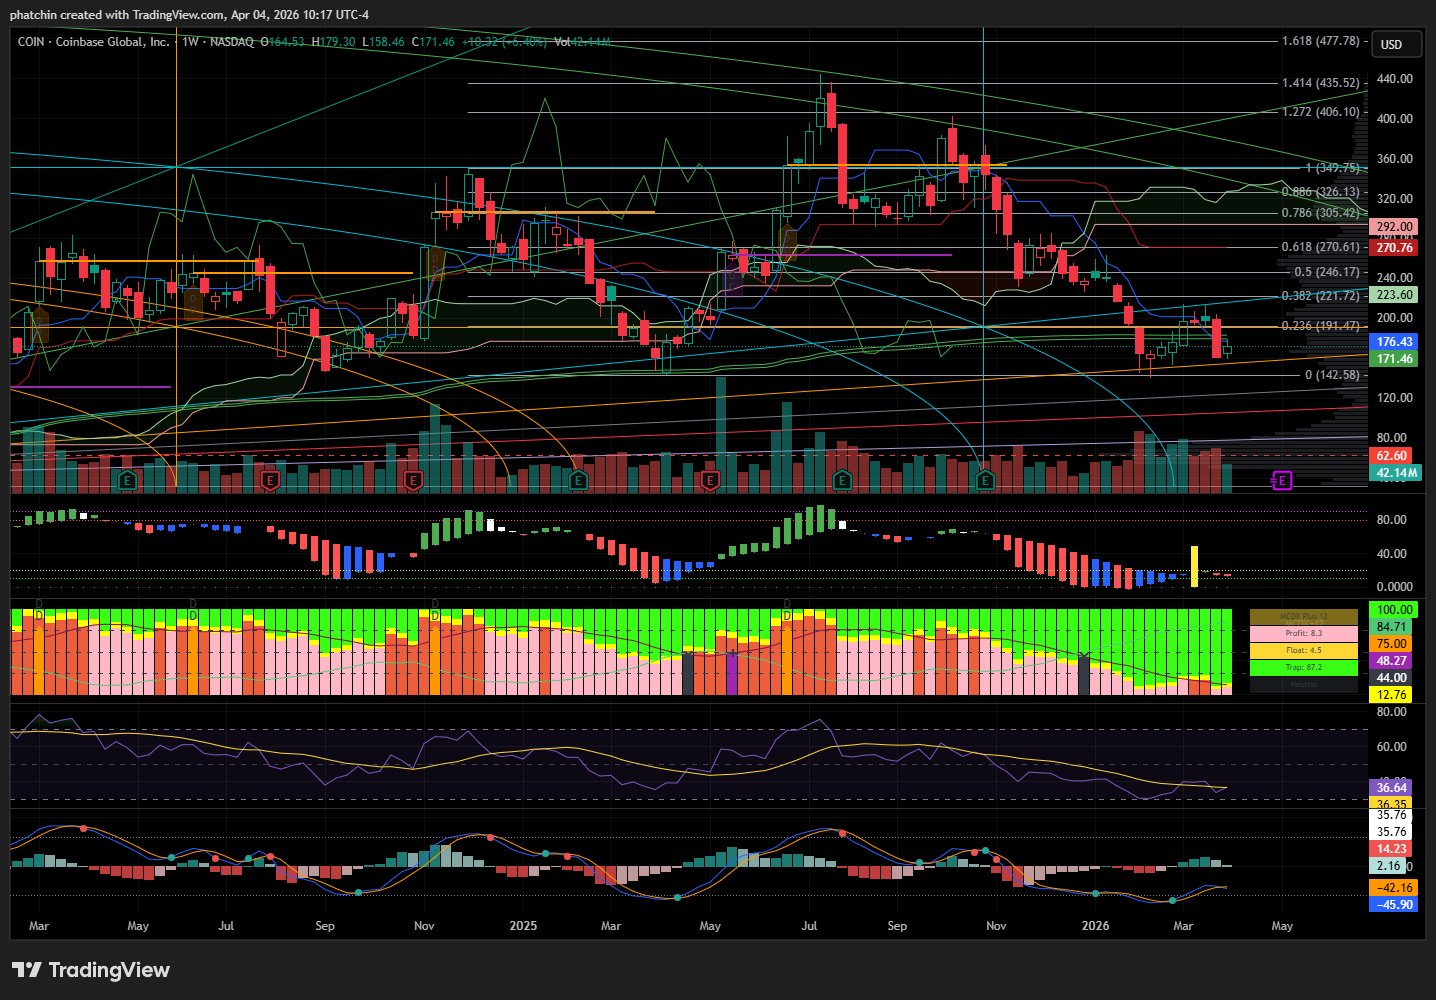Click the 2.16 histogram axis label
The height and width of the screenshot is (1000, 1436).
1388,866
